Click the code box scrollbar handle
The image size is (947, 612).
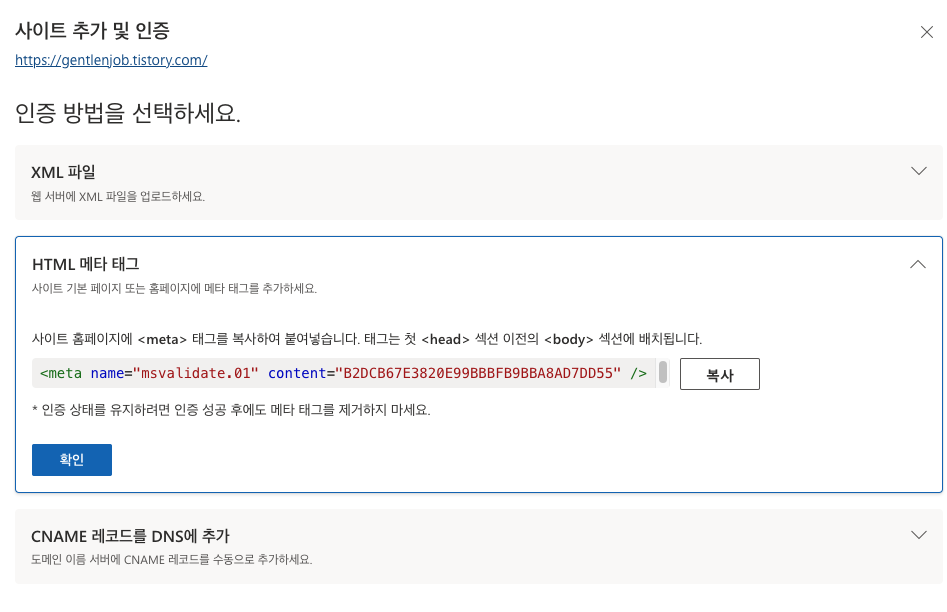click(x=663, y=372)
